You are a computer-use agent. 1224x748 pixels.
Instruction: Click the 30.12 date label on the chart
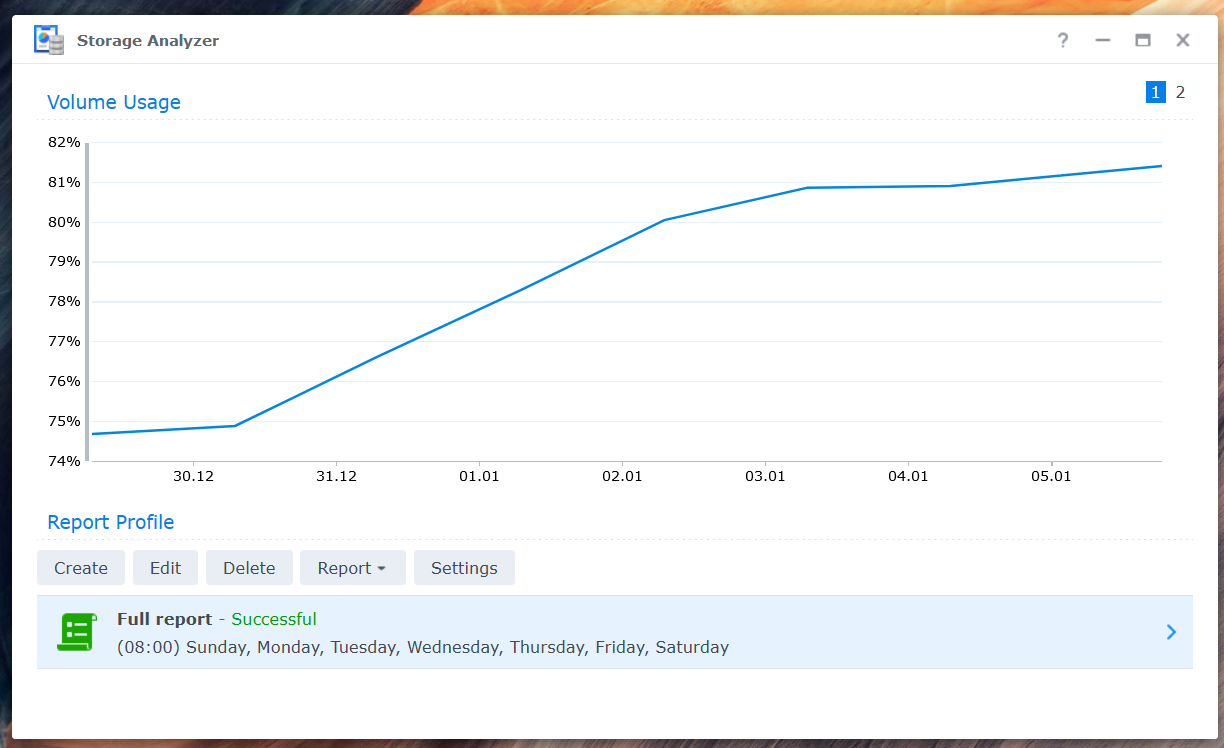pos(193,476)
